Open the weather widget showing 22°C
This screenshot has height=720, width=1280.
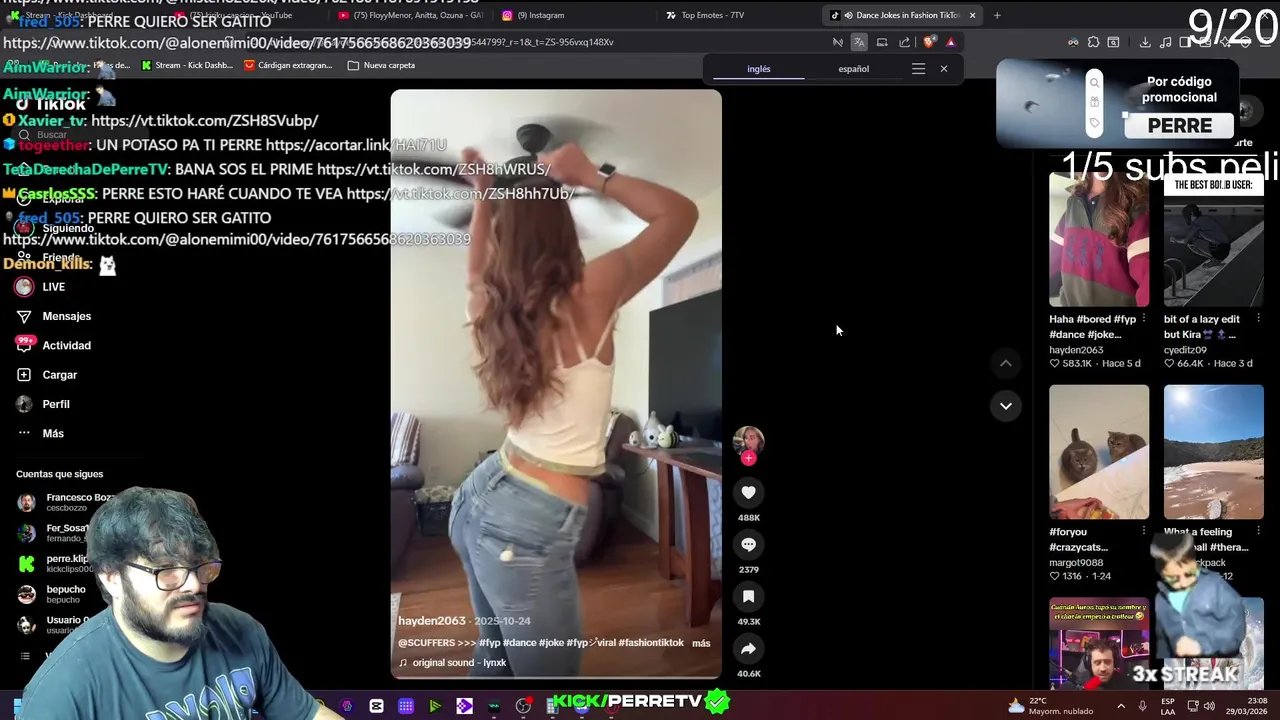pos(1051,706)
